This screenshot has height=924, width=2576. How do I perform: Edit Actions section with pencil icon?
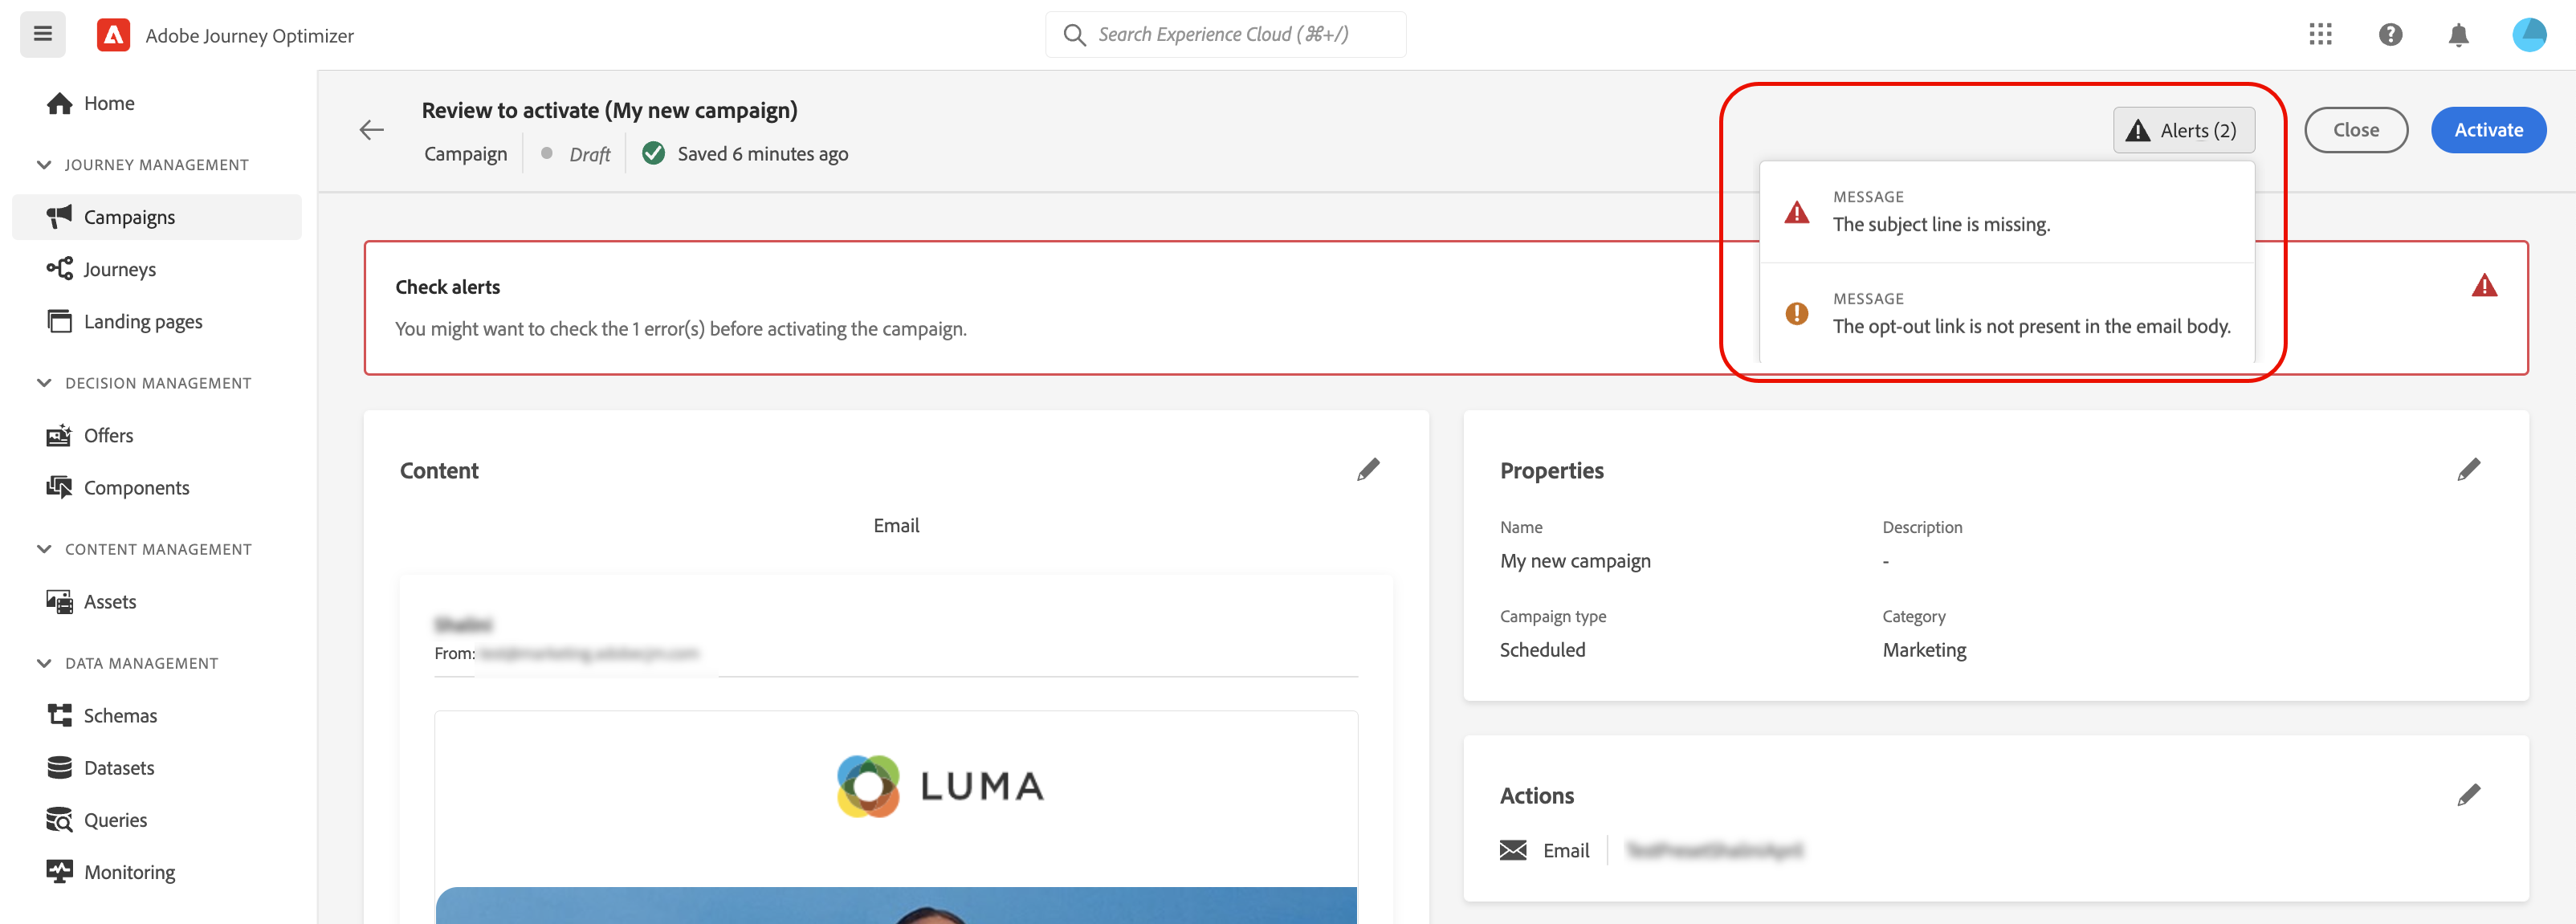[x=2468, y=795]
